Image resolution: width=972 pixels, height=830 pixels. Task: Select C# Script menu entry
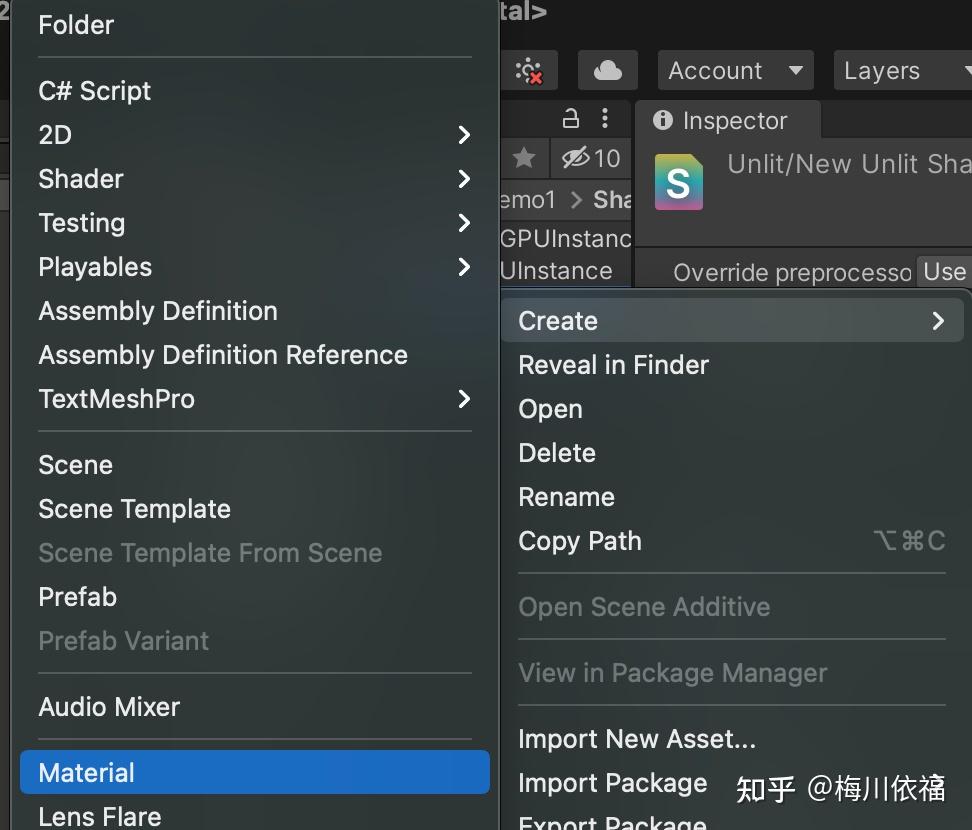[x=95, y=91]
